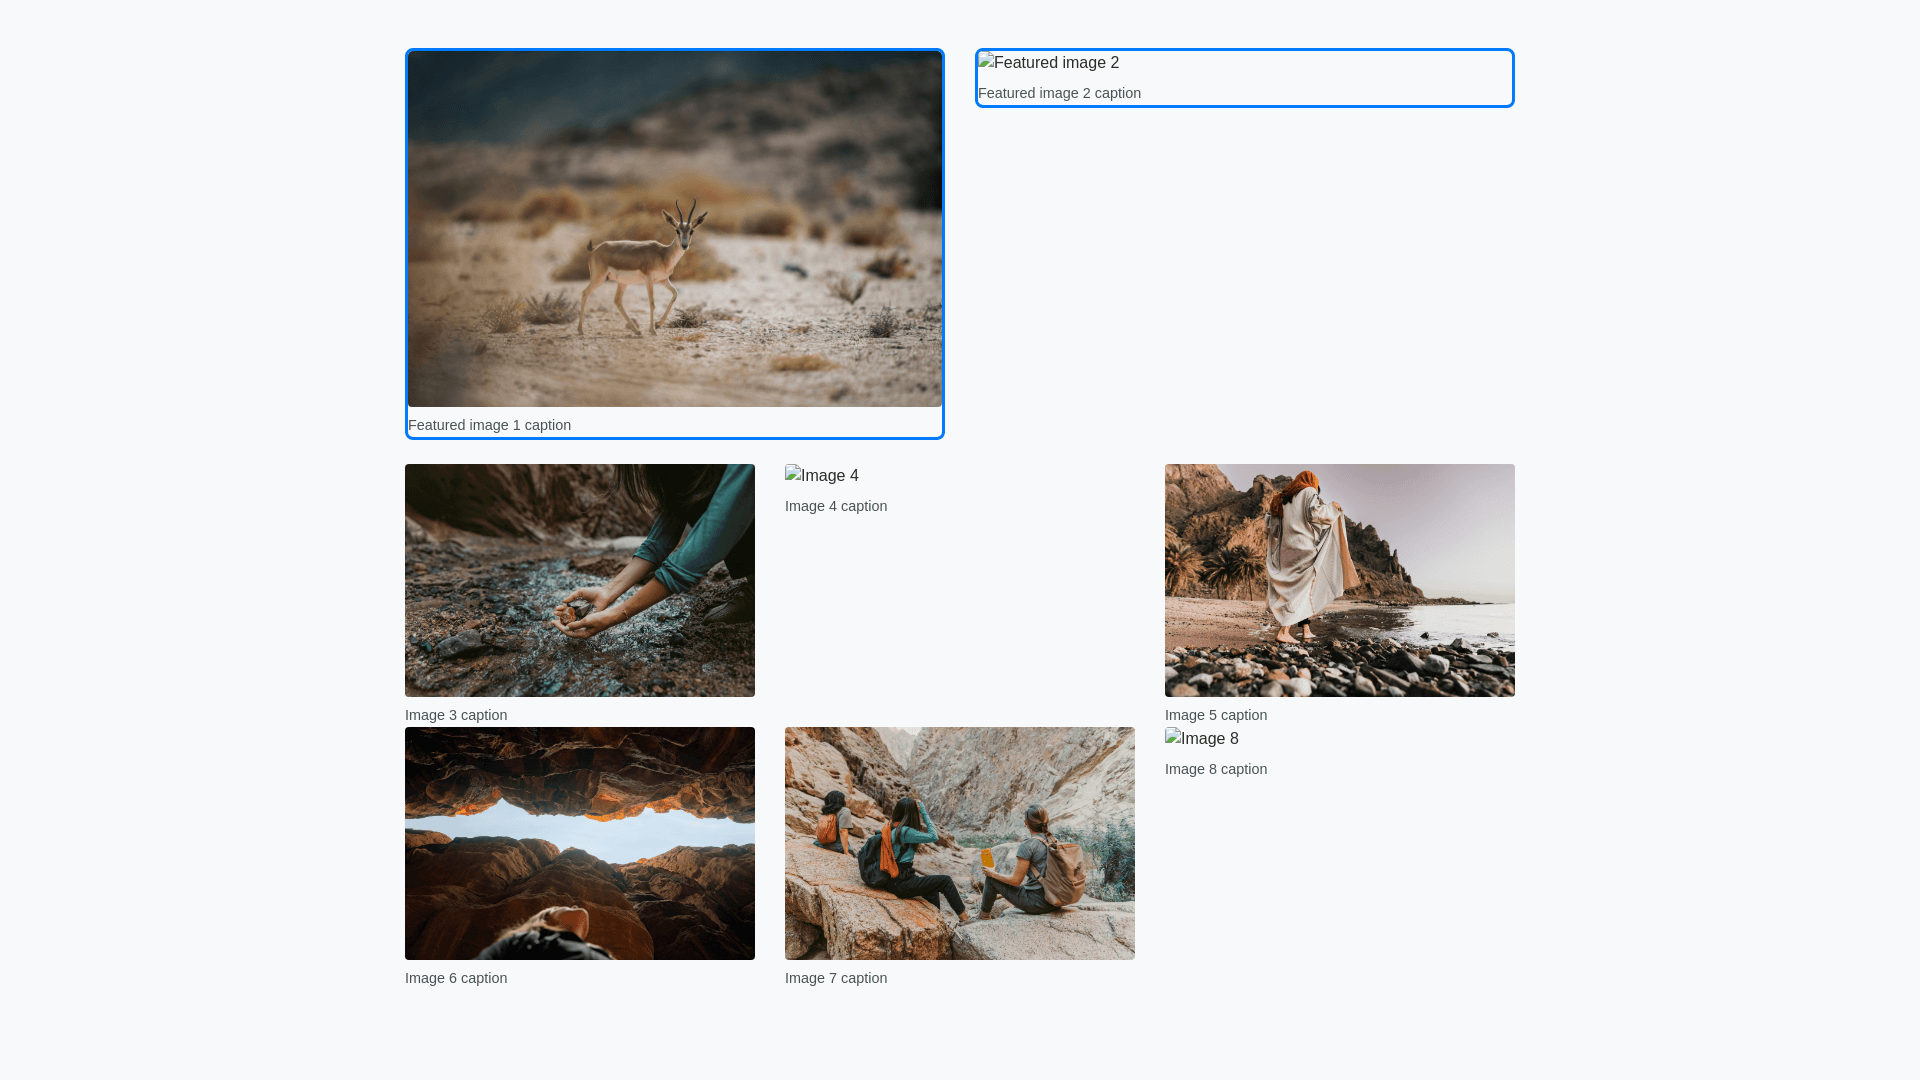The width and height of the screenshot is (1920, 1080).
Task: Click the Featured image 1 caption text
Action: [x=489, y=425]
